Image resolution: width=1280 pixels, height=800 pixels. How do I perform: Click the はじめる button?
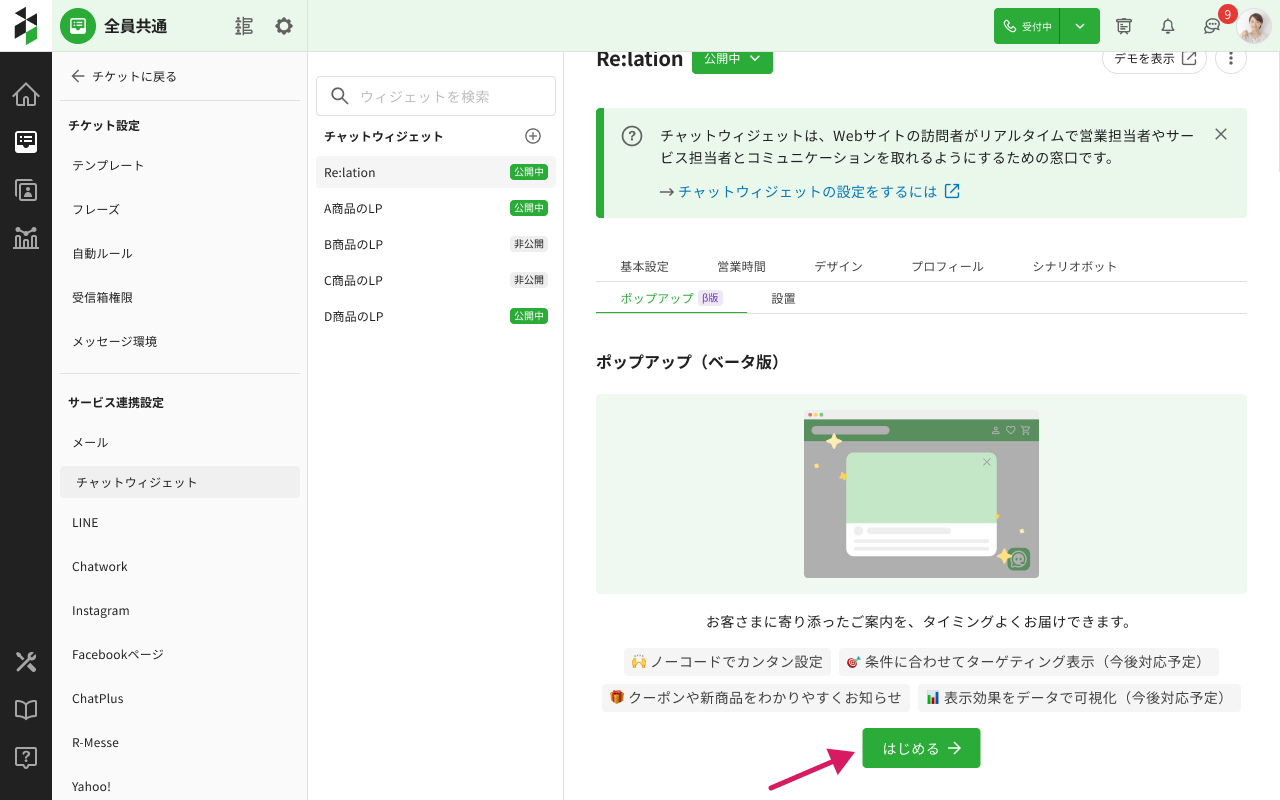(921, 748)
